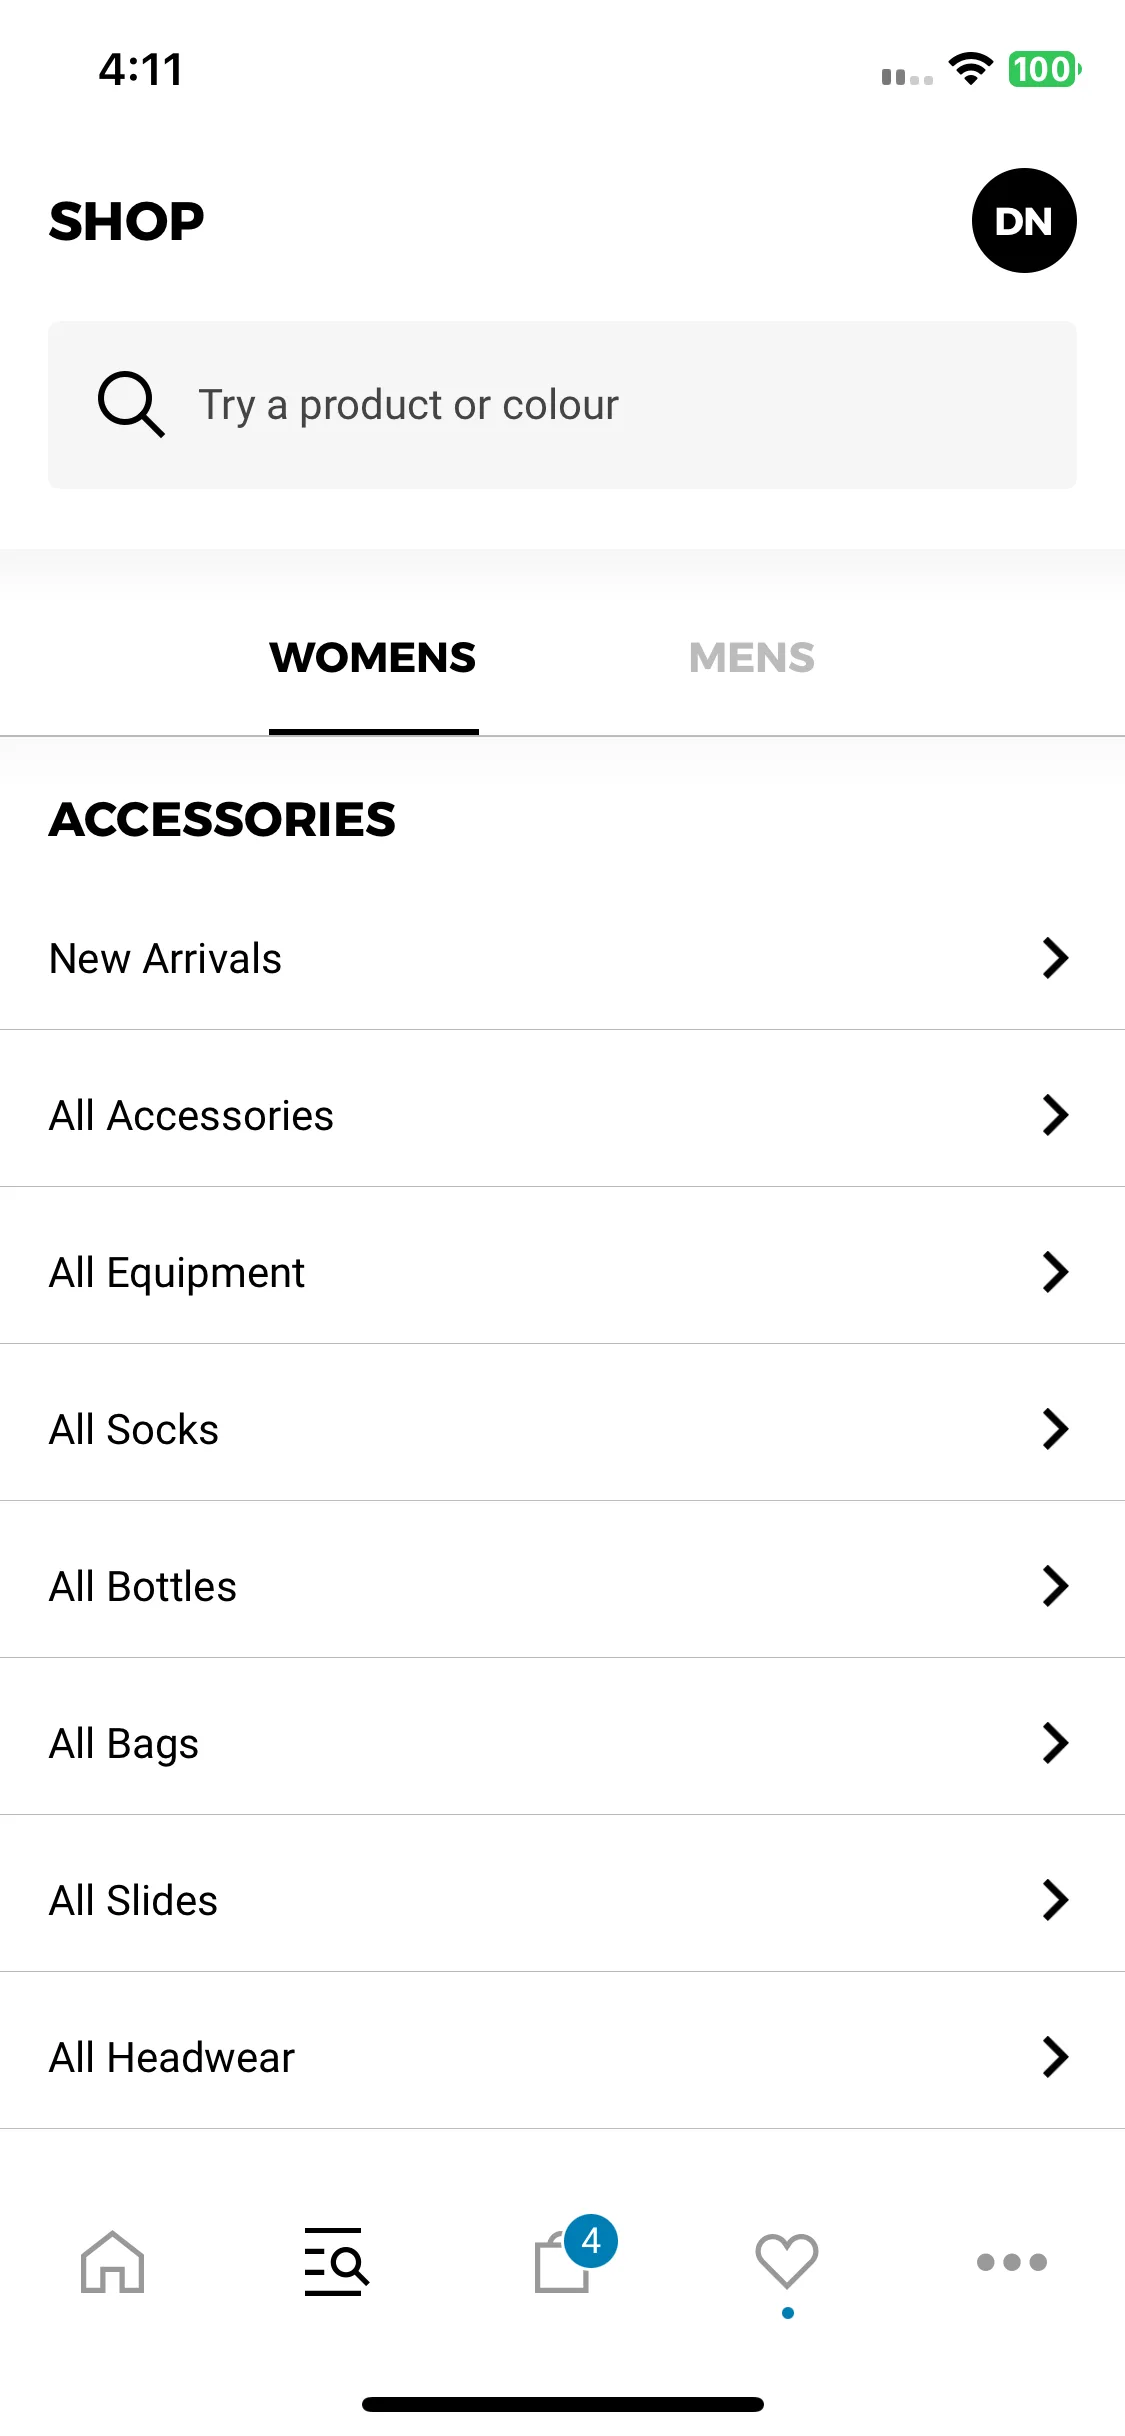Tap the blue bag count badge
The height and width of the screenshot is (2436, 1125).
point(591,2241)
